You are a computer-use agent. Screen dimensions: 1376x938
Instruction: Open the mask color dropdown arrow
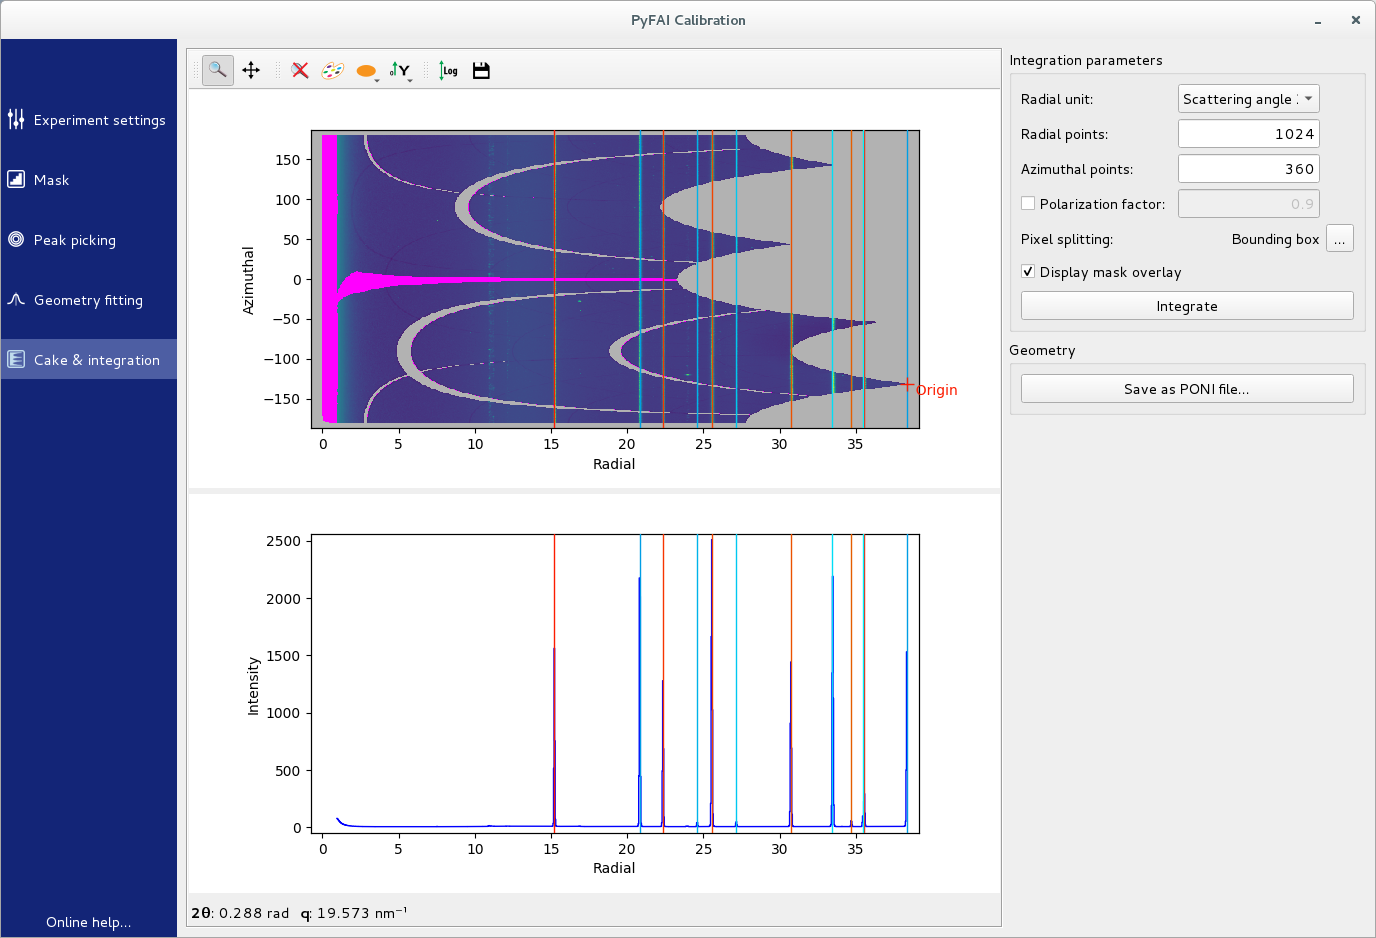click(377, 79)
